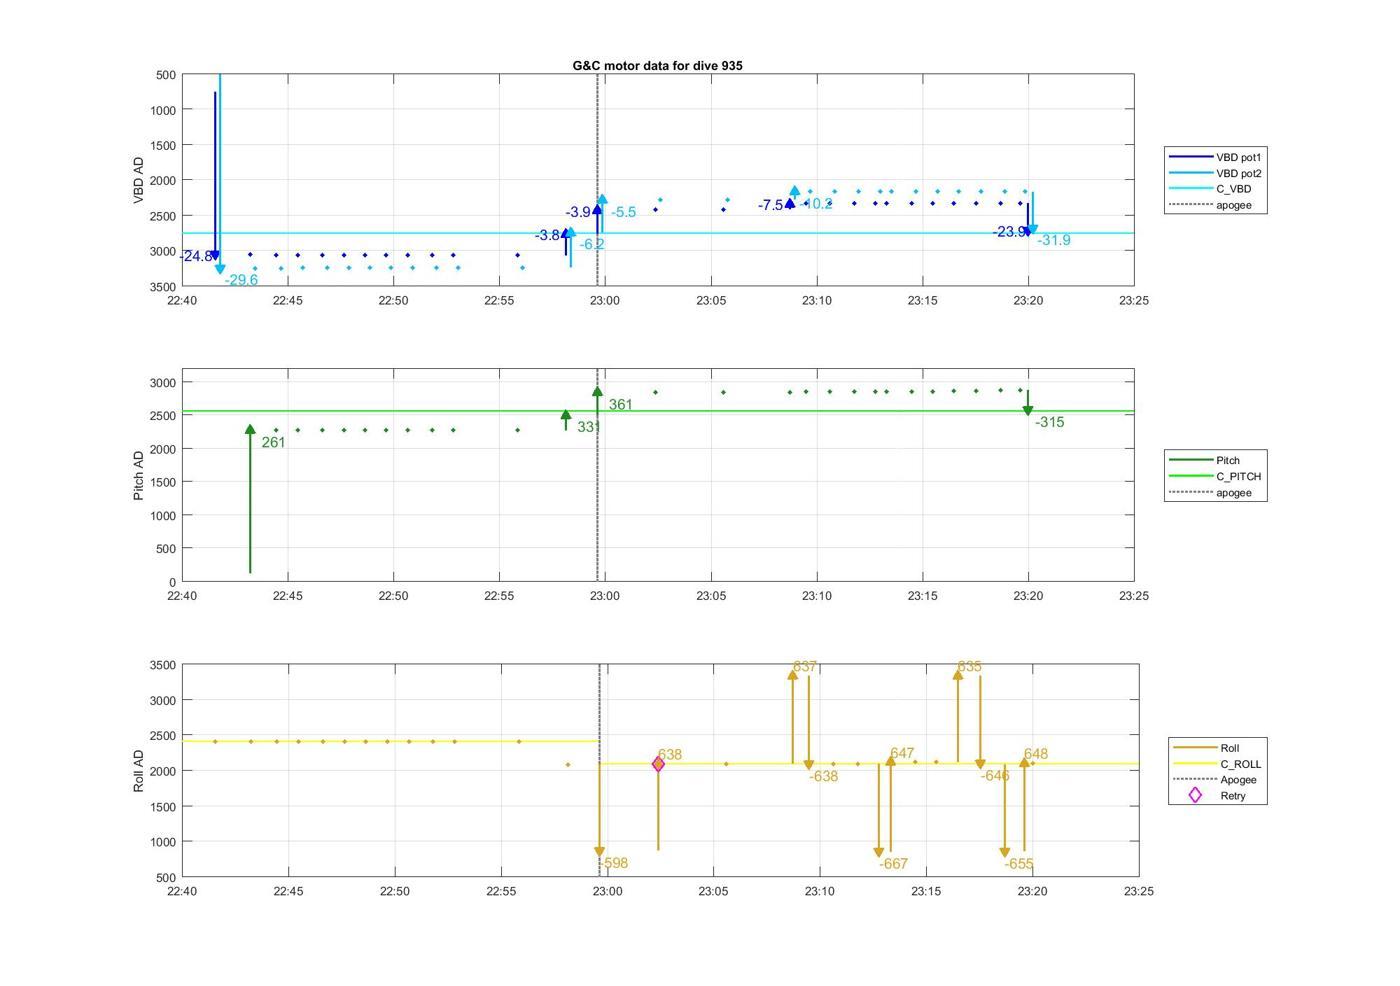Click magenta retry diamond marker on roll plot

pyautogui.click(x=658, y=764)
